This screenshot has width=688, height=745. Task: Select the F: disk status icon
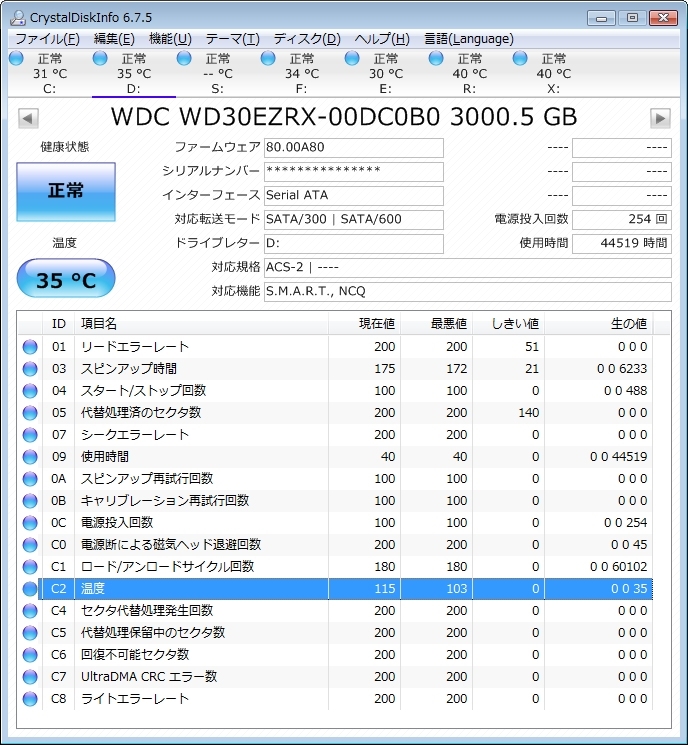point(268,58)
